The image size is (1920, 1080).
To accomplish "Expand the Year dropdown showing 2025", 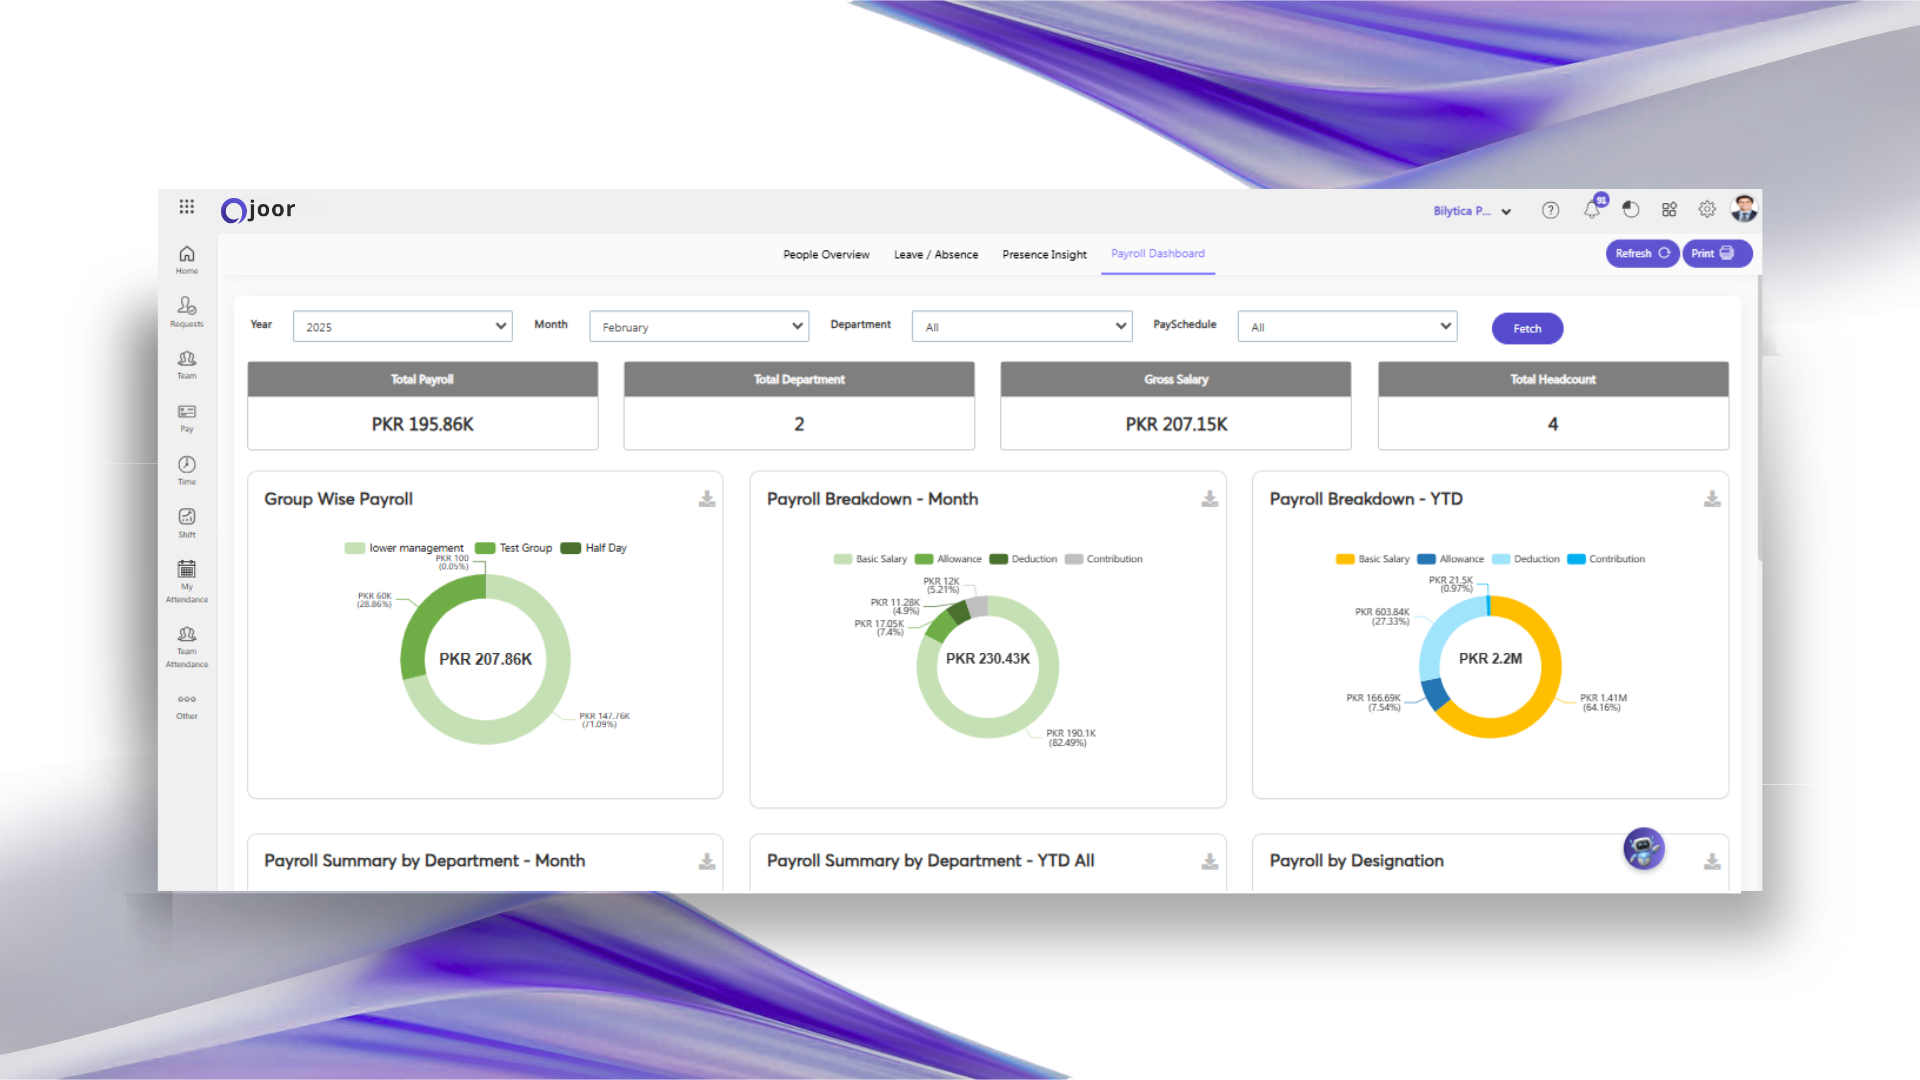I will [x=402, y=327].
